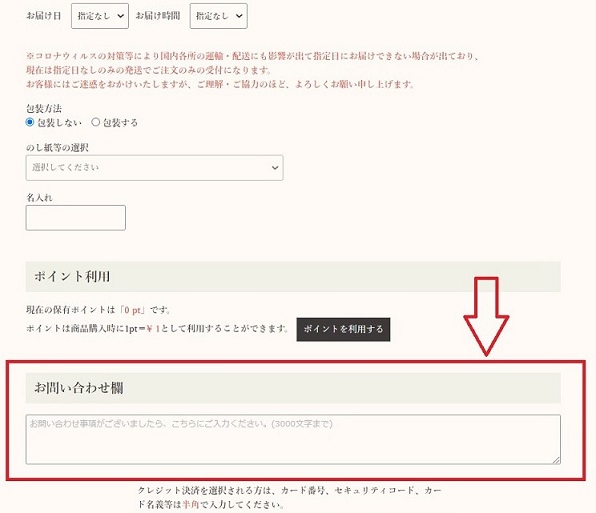
Task: Click the 包装する label text
Action: pyautogui.click(x=120, y=122)
